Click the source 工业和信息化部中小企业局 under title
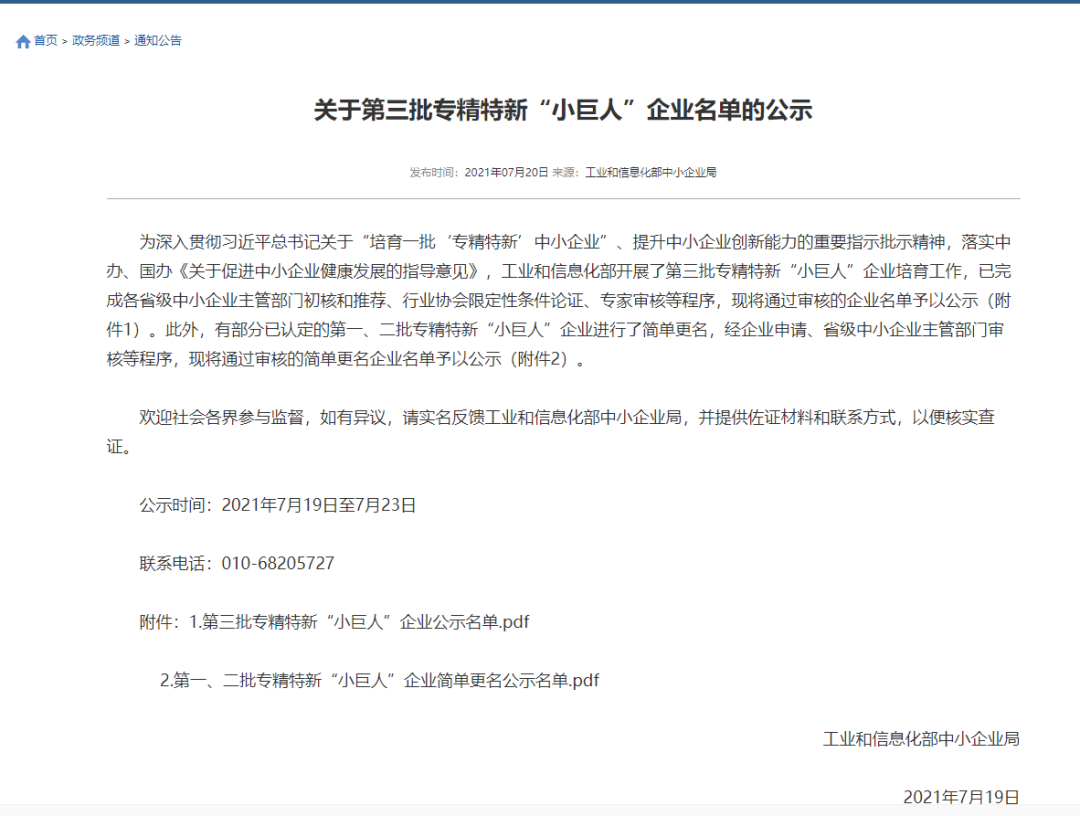Screen dimensions: 1080x816 click(x=650, y=172)
